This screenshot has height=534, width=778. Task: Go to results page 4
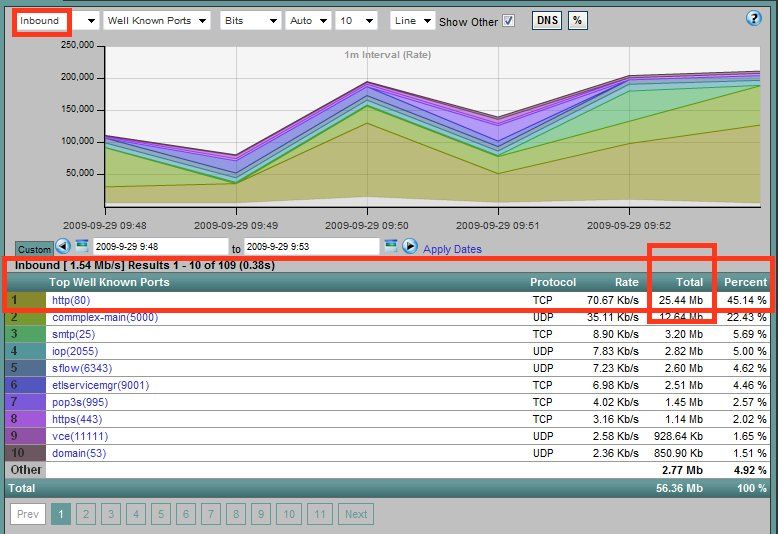(x=136, y=514)
